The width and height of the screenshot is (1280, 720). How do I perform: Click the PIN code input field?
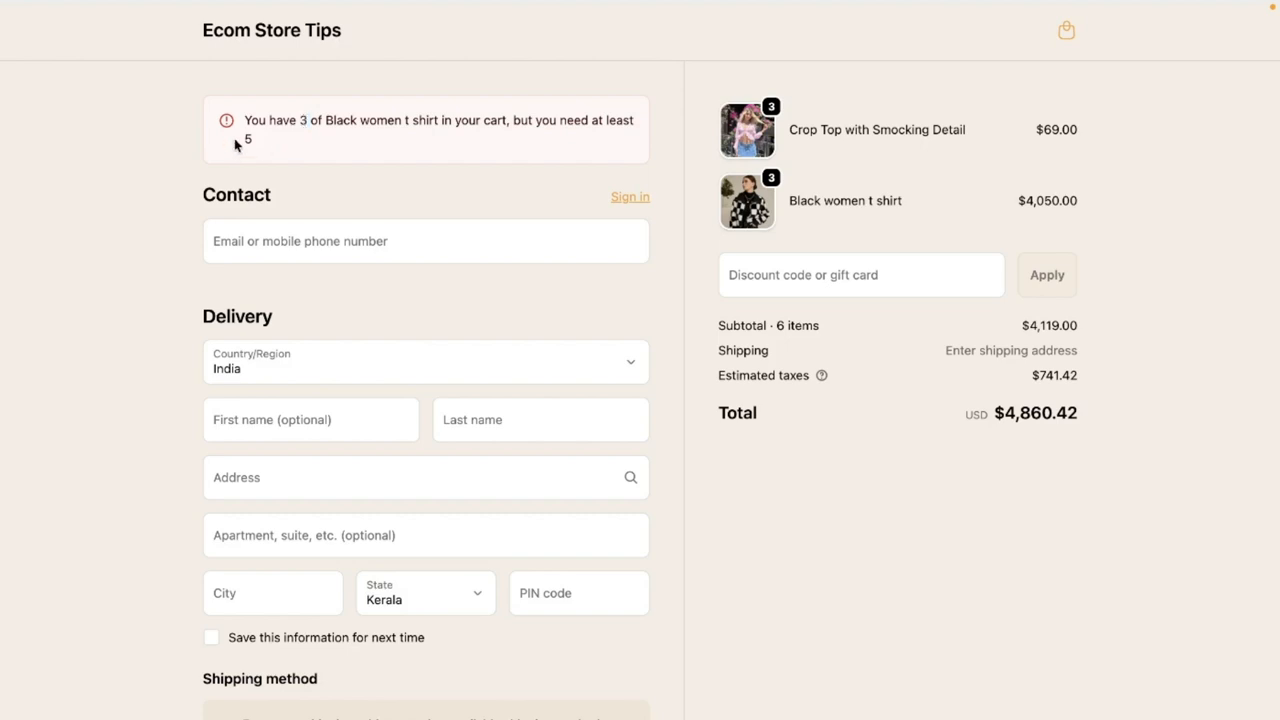click(579, 593)
